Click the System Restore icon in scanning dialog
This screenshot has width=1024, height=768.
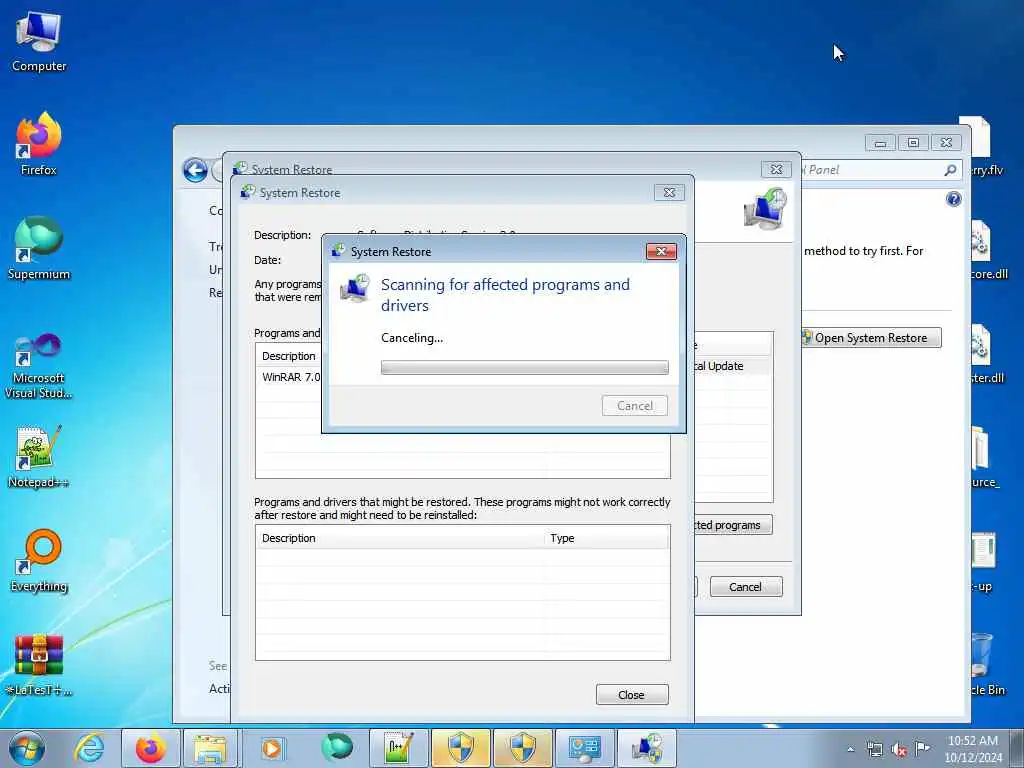point(355,289)
